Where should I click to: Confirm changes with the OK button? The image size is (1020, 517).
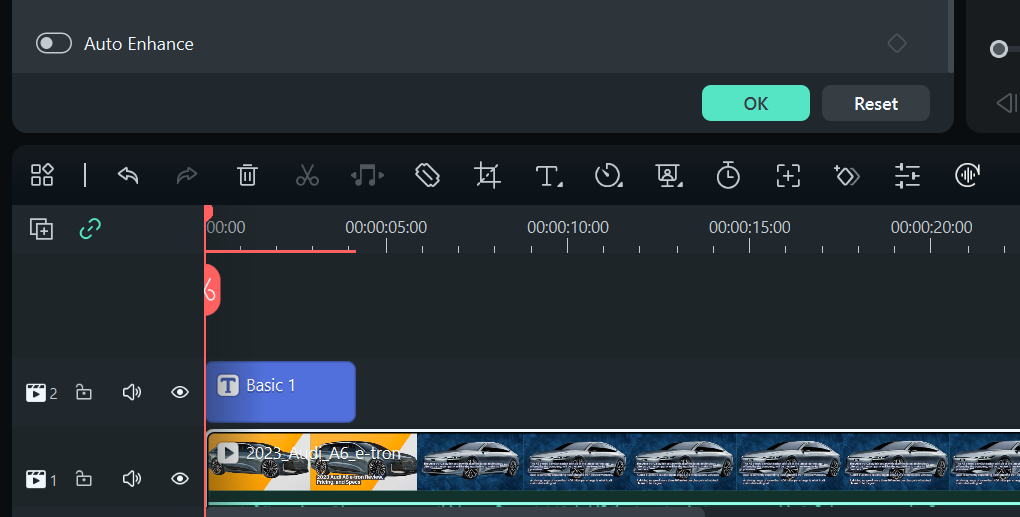coord(755,103)
